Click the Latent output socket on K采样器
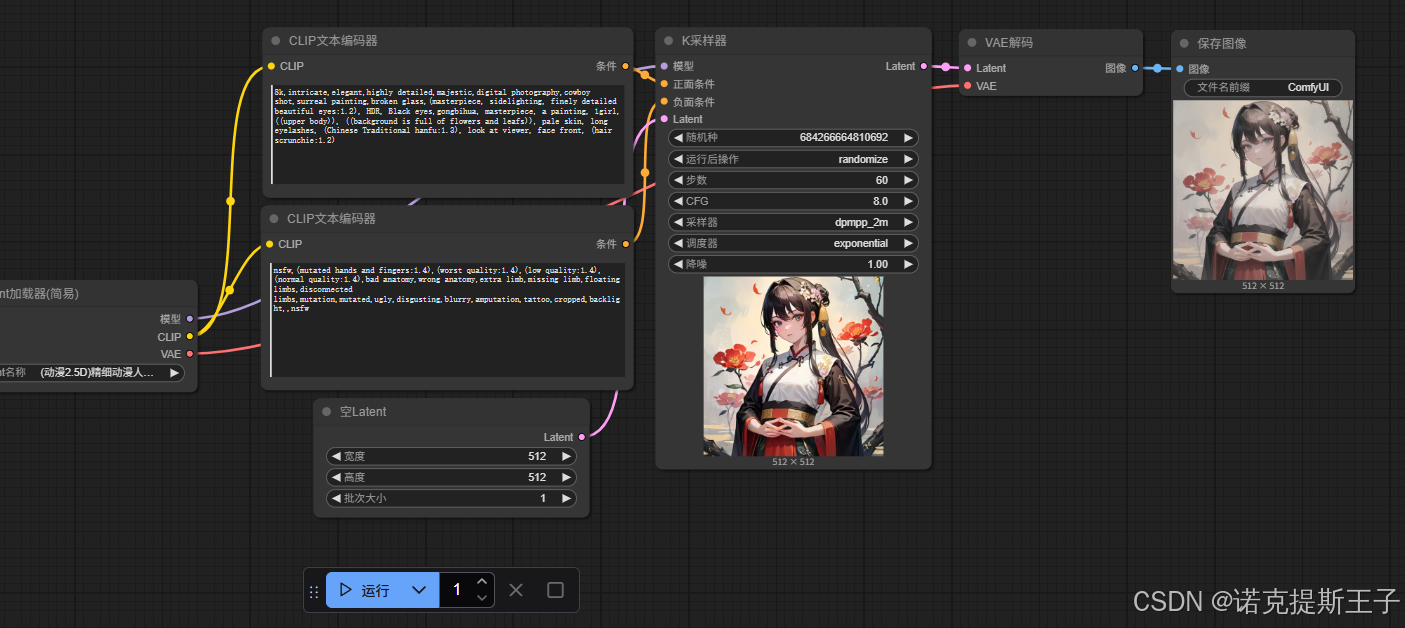The height and width of the screenshot is (628, 1405). tap(924, 66)
